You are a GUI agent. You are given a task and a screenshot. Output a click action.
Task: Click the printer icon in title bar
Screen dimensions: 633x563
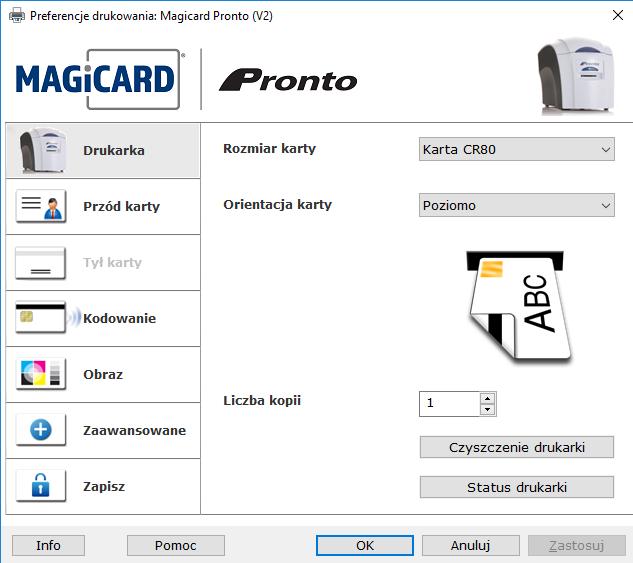17,16
